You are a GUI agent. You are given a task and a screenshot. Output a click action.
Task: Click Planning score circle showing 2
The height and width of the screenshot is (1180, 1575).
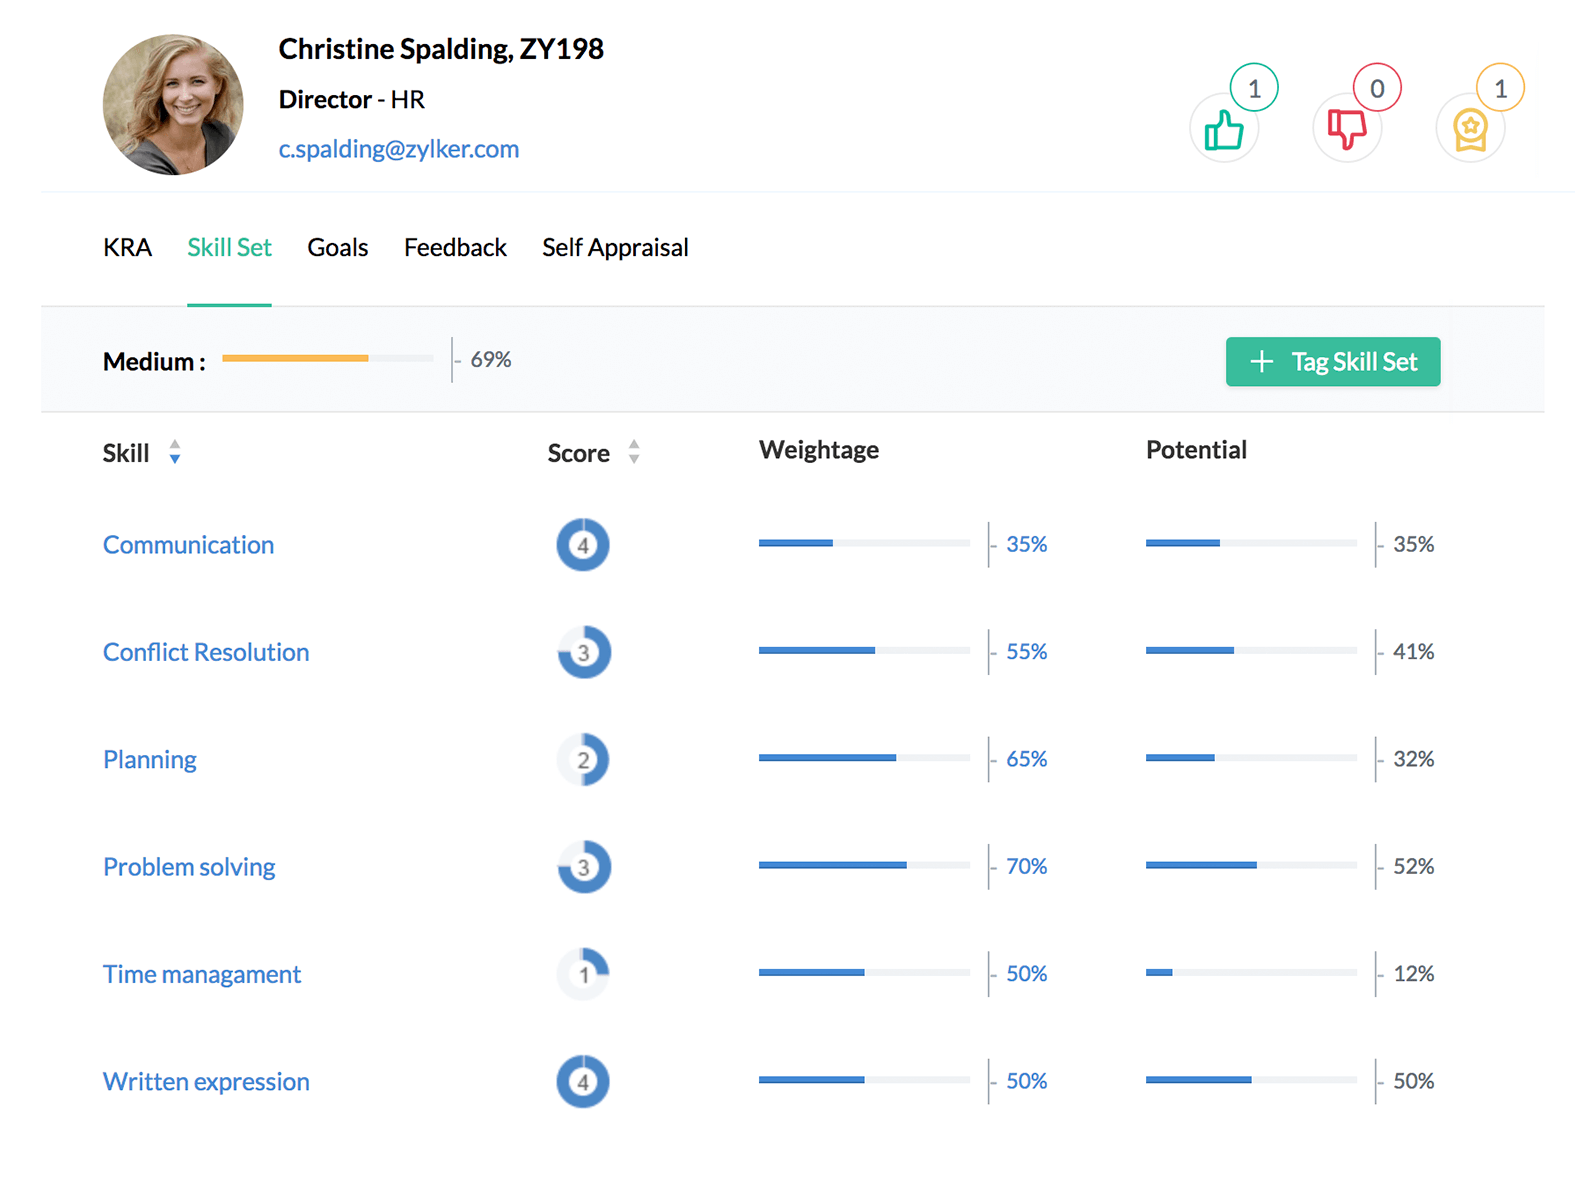click(x=583, y=759)
